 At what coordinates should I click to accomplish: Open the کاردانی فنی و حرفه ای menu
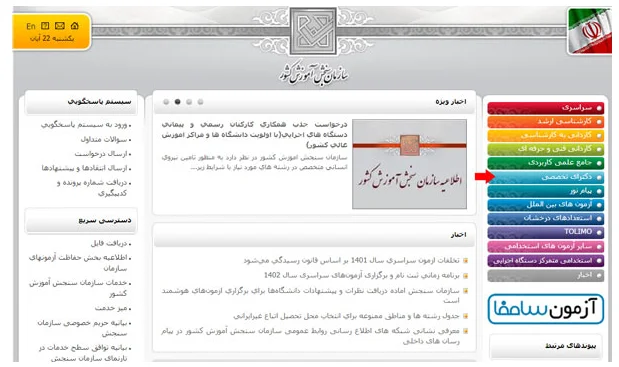(546, 149)
